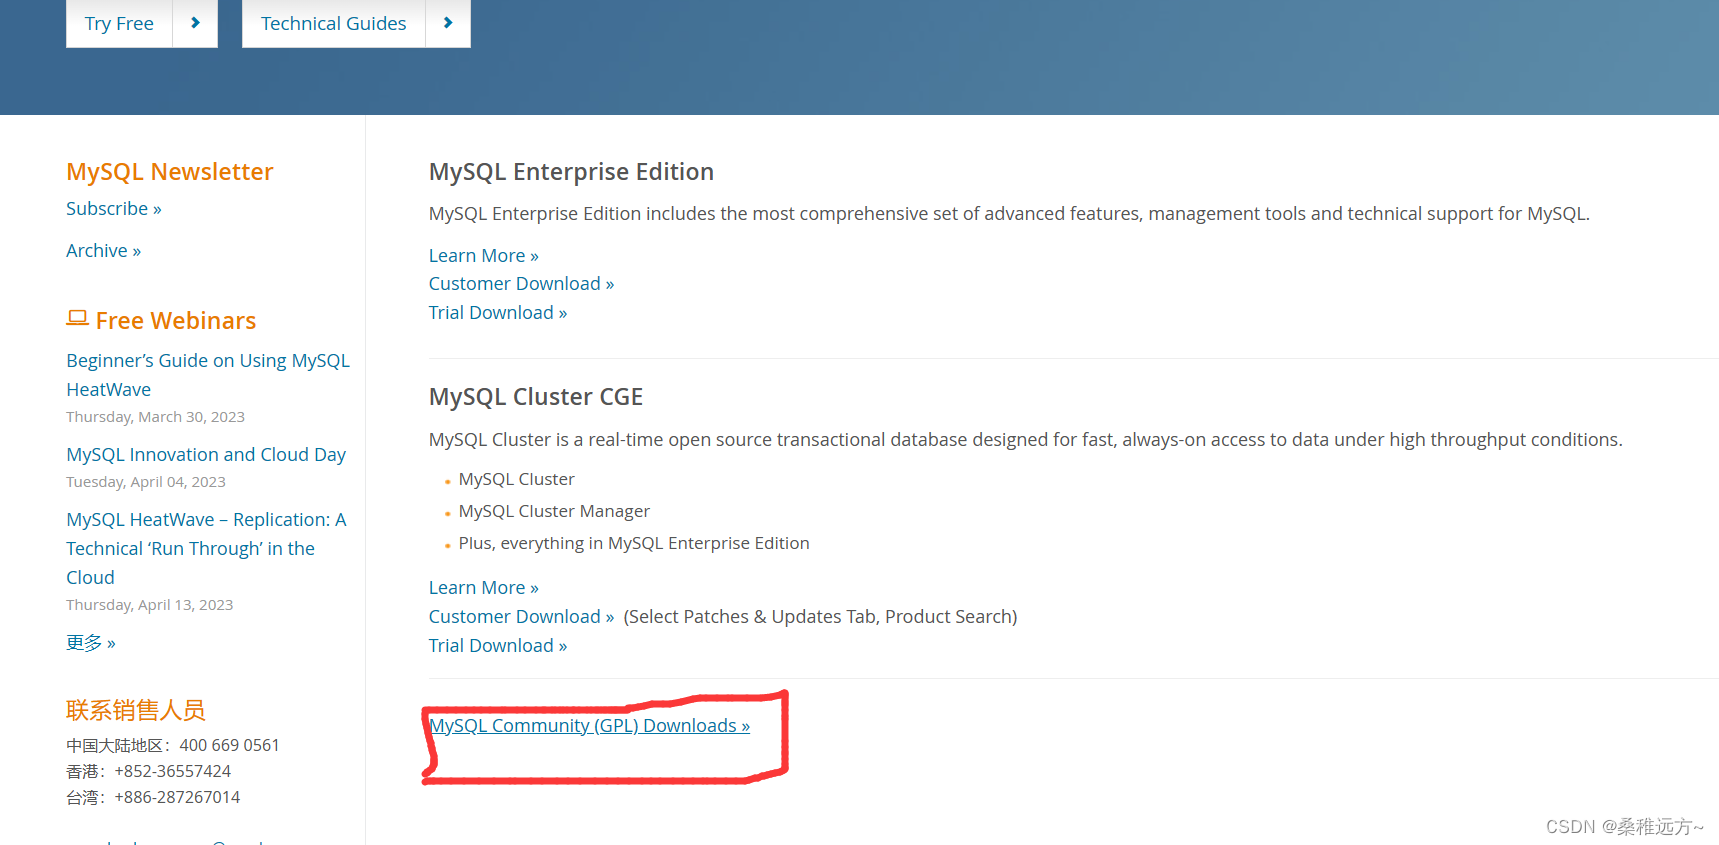
Task: Click the Select Patches & Updates Tab note
Action: point(820,616)
